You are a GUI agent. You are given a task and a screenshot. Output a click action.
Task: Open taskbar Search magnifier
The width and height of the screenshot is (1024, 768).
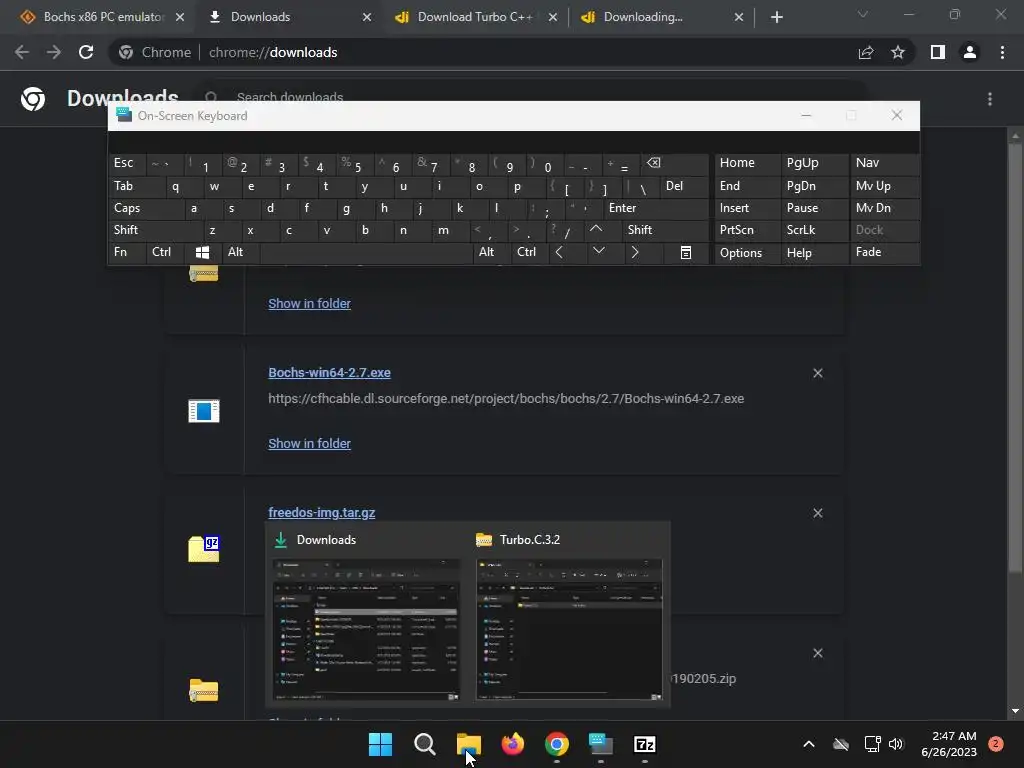(x=424, y=744)
